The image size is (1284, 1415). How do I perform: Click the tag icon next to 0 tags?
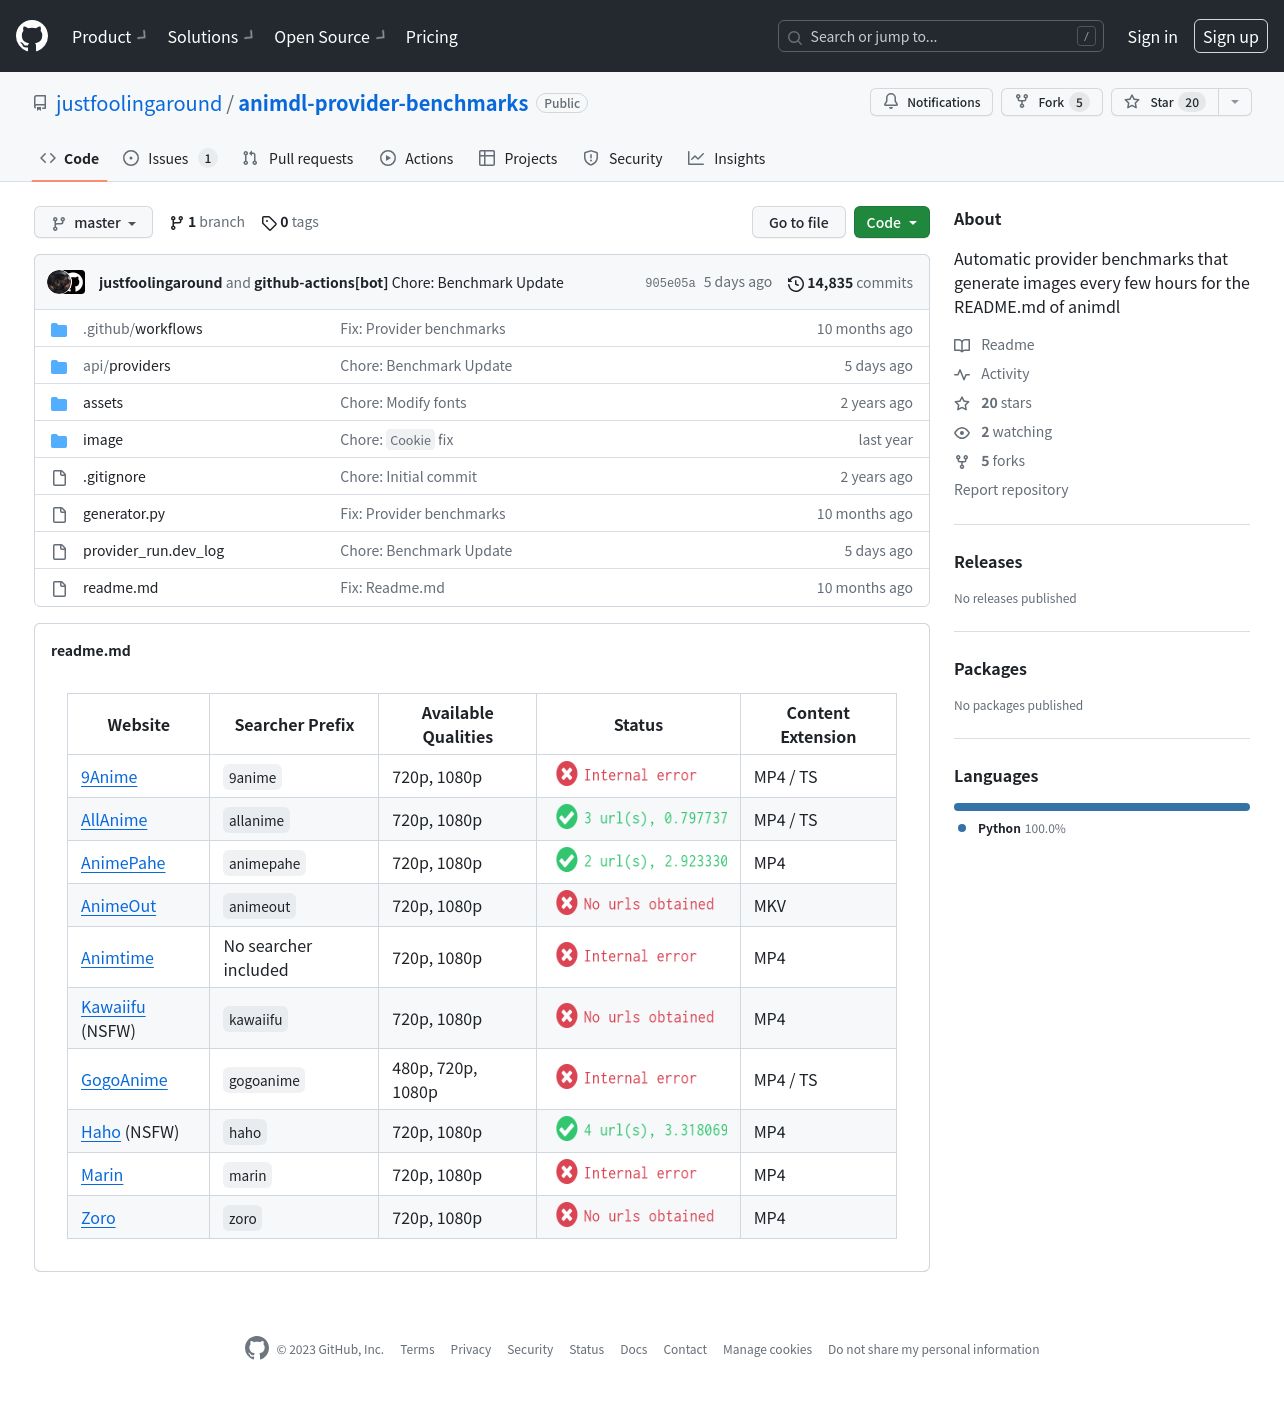(x=269, y=223)
